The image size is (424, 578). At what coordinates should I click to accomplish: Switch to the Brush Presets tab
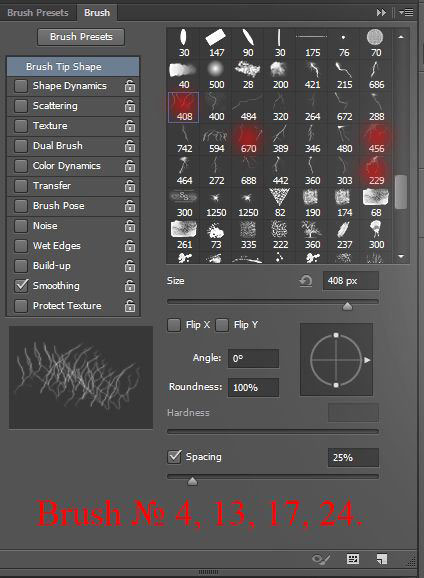[38, 13]
